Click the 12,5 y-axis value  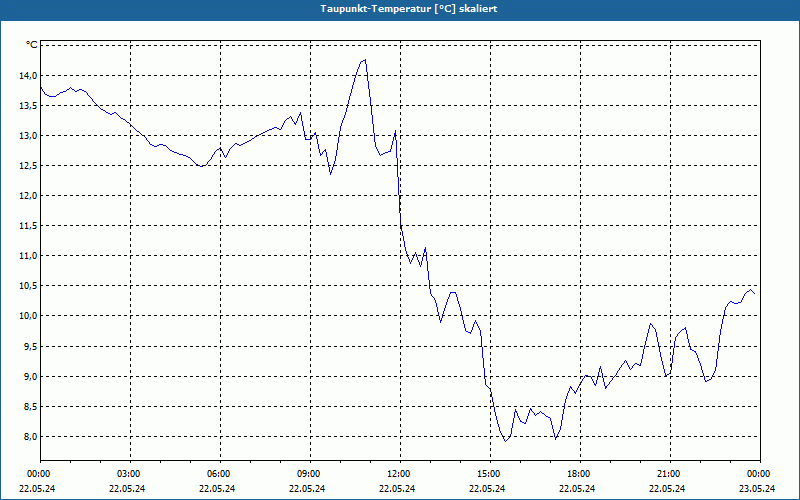(x=29, y=166)
